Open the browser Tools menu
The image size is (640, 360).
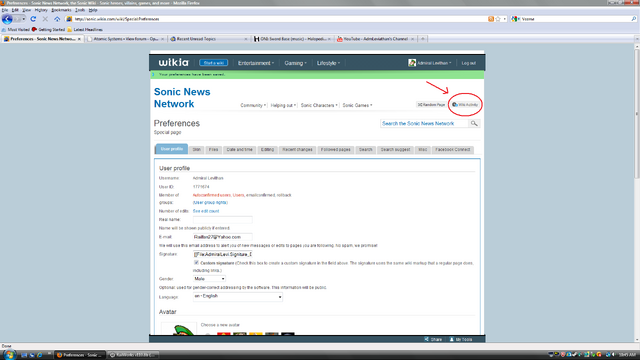coord(80,10)
